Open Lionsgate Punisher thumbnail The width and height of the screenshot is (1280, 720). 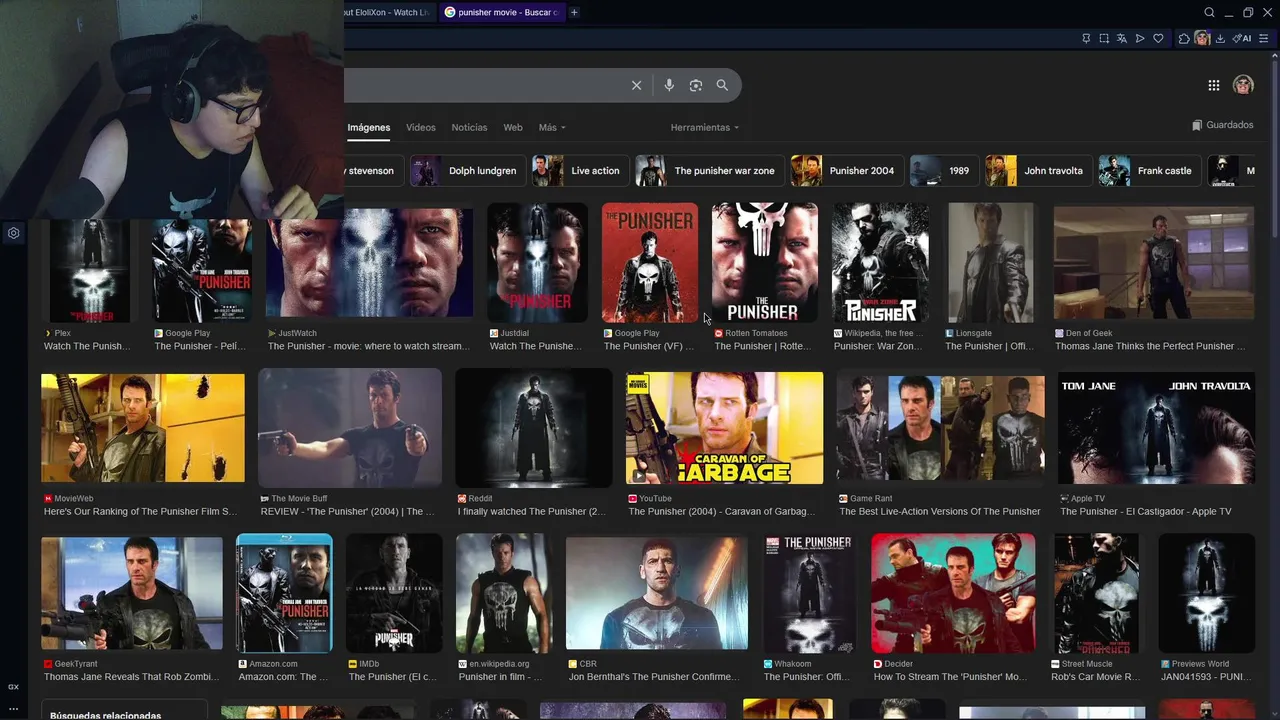(991, 262)
